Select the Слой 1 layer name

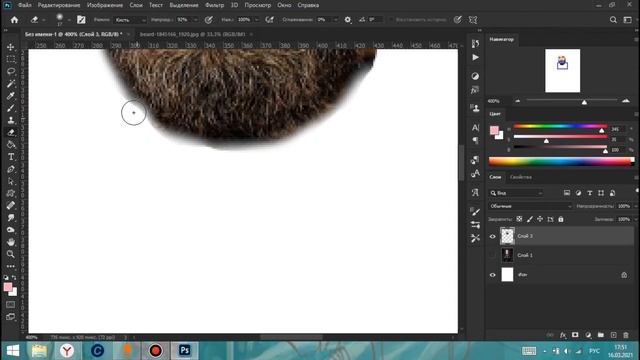tap(525, 256)
